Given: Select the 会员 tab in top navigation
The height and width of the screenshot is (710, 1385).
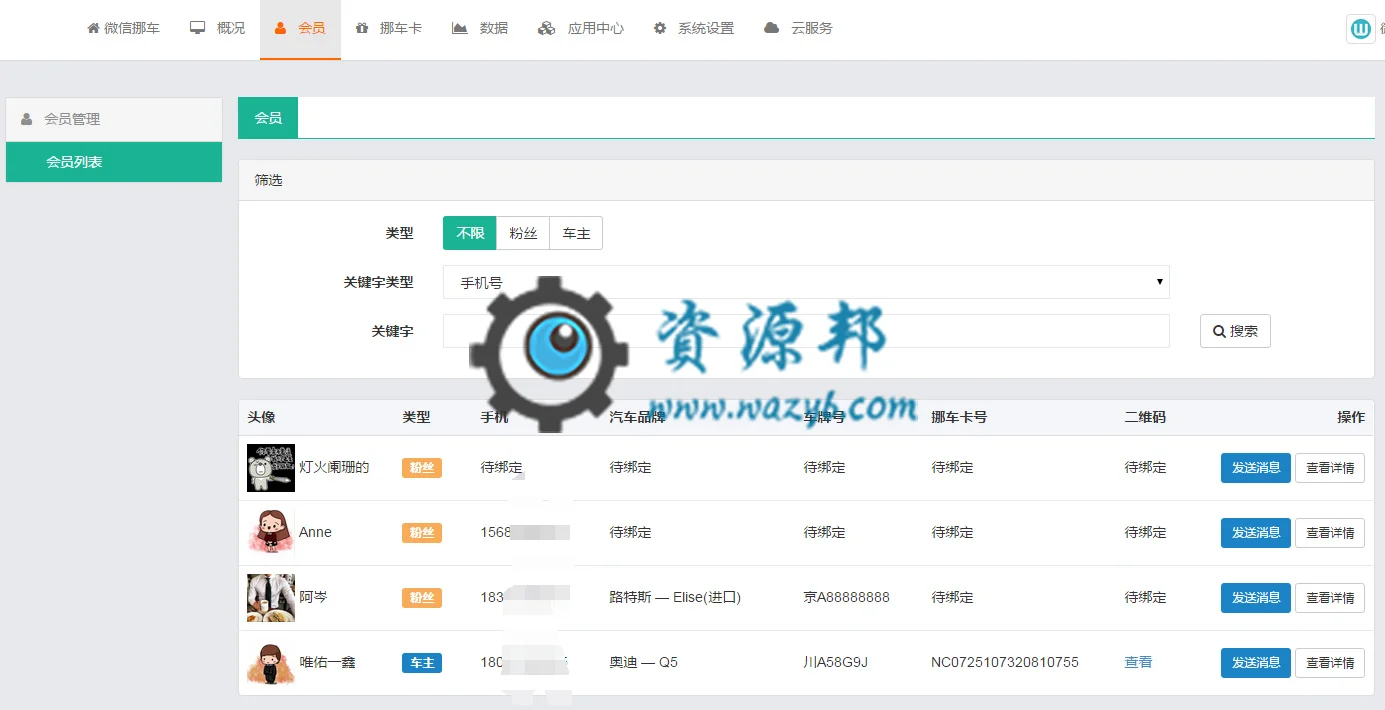Looking at the screenshot, I should pyautogui.click(x=300, y=28).
